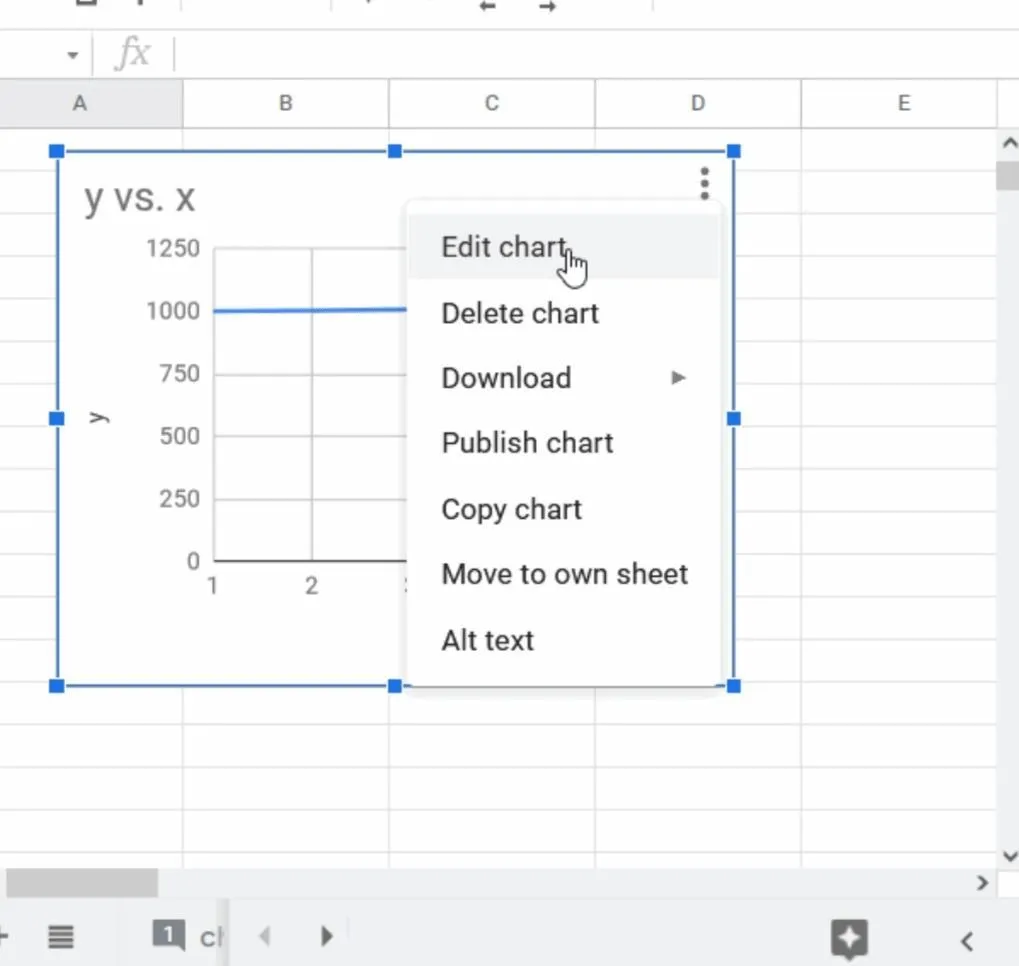Click the bottom-left chart resize handle

pos(57,686)
